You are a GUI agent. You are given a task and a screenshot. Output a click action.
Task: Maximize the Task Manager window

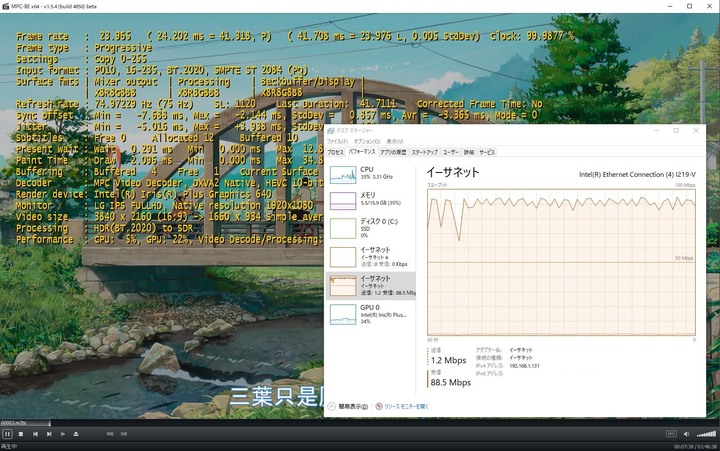676,131
